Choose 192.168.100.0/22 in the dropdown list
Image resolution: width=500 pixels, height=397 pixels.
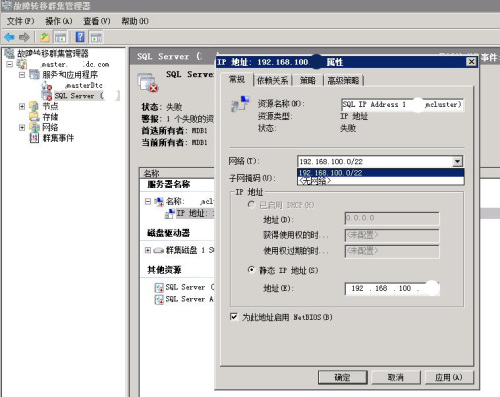380,173
